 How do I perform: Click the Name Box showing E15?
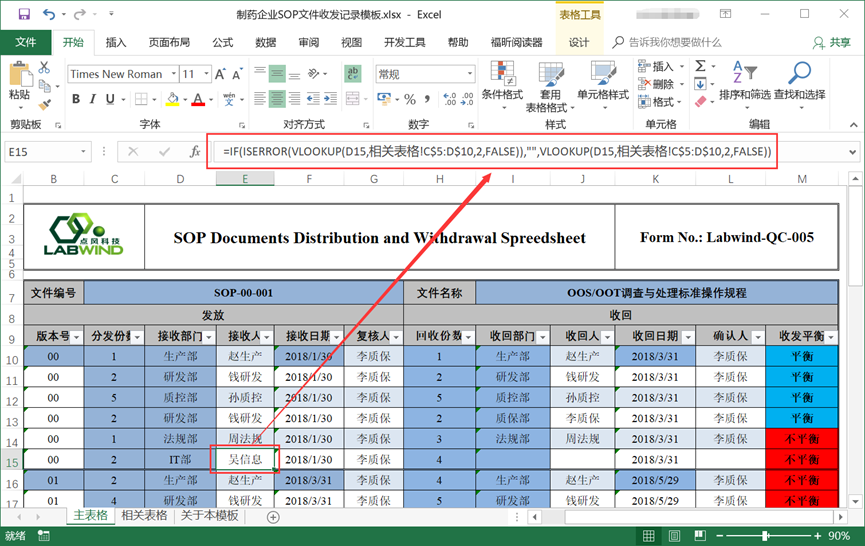coord(50,152)
